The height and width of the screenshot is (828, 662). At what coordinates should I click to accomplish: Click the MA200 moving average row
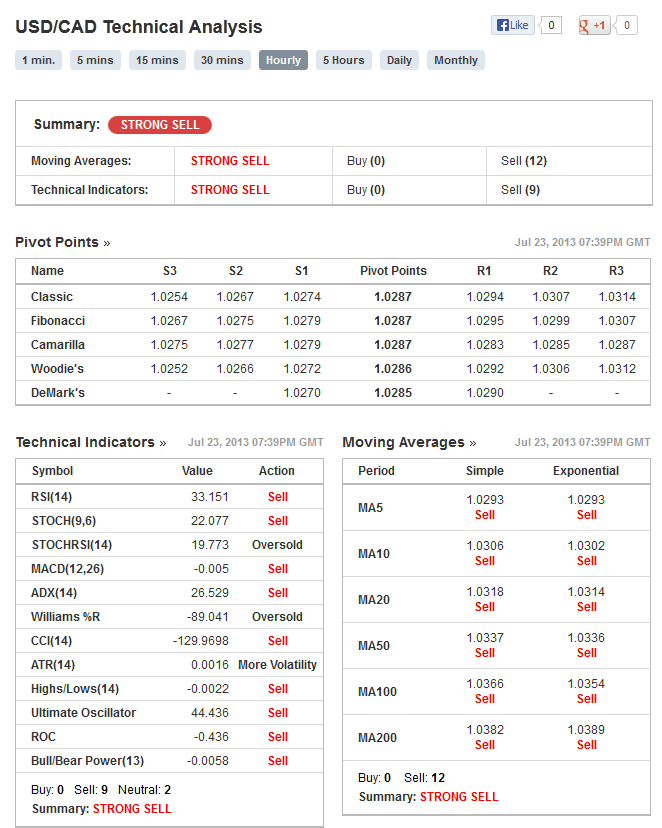496,738
